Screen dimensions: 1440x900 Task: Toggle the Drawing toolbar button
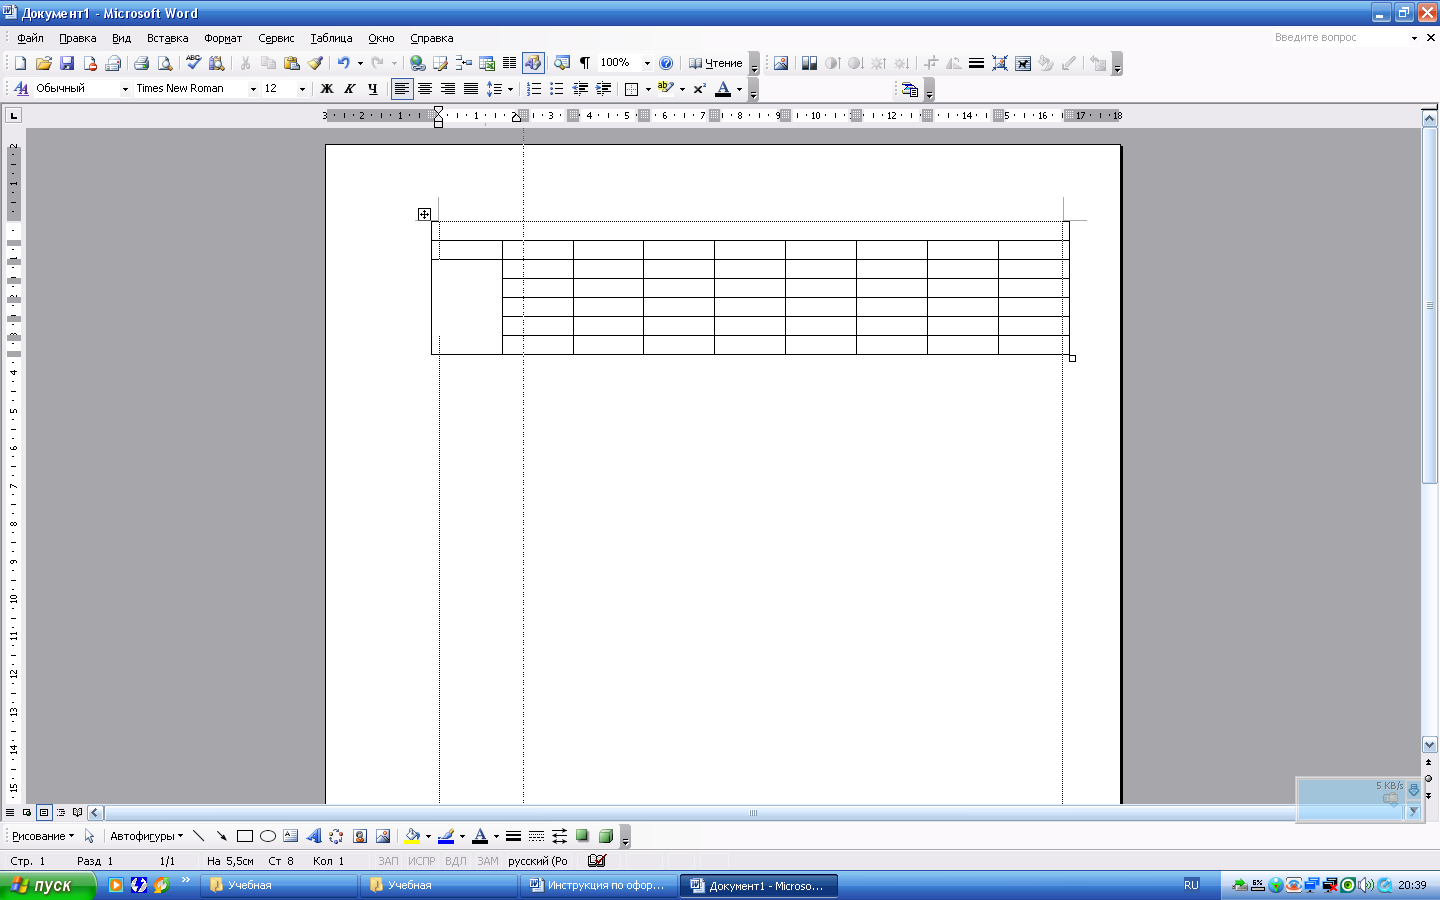pyautogui.click(x=533, y=63)
